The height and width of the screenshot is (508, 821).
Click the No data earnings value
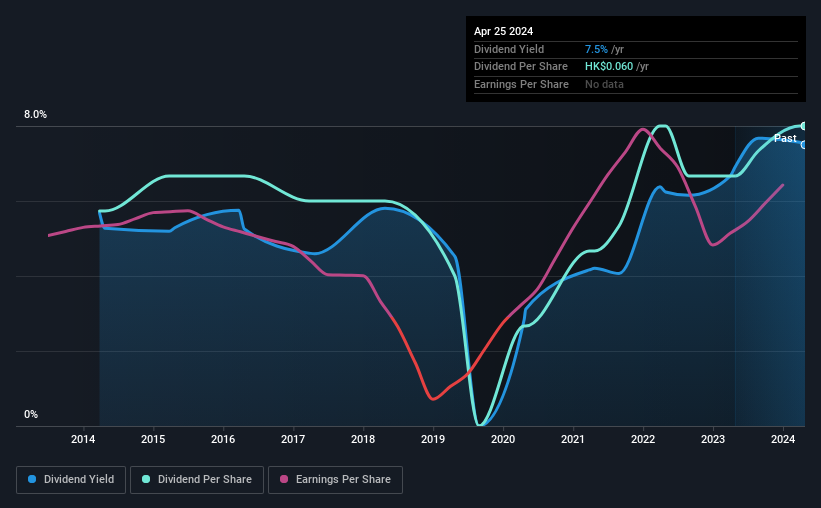[x=604, y=84]
